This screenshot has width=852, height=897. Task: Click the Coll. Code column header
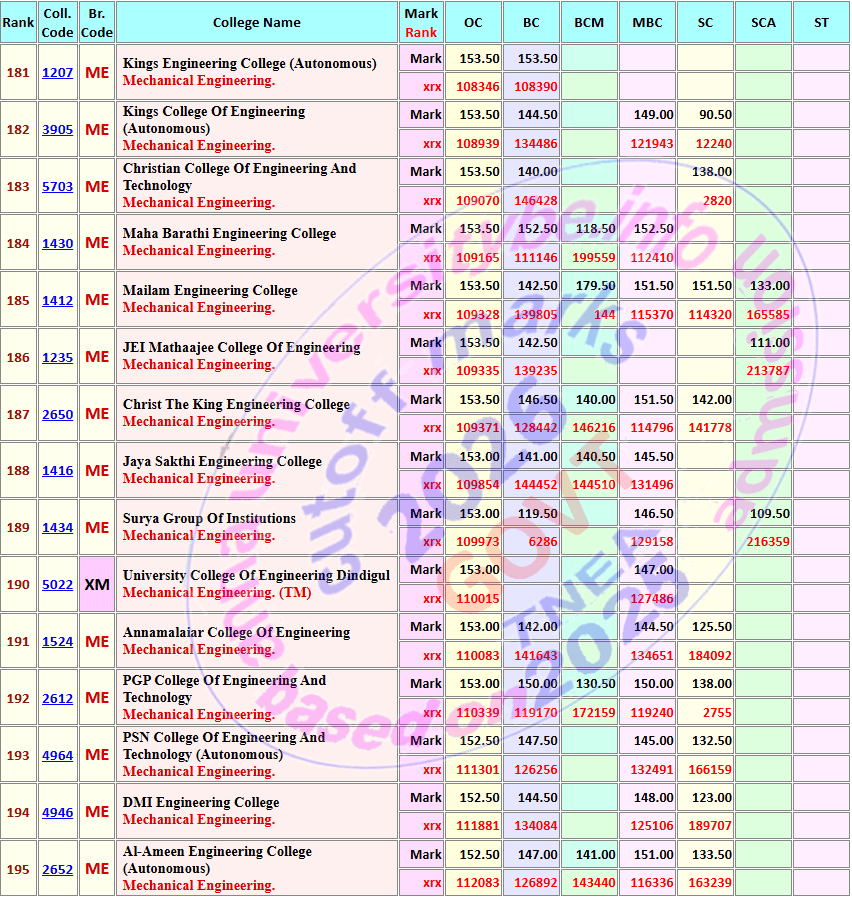click(57, 22)
